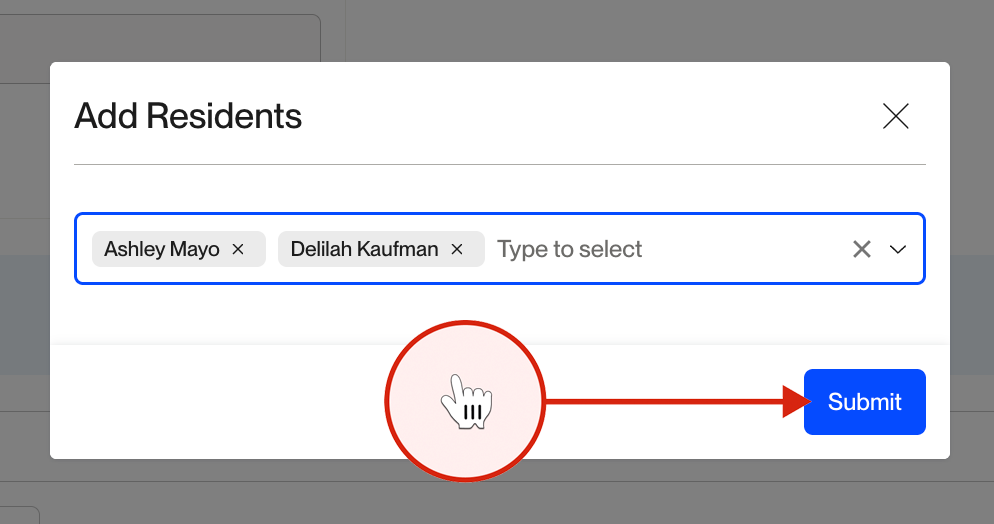Click the blank area below the resident selector
Image resolution: width=994 pixels, height=524 pixels.
500,314
